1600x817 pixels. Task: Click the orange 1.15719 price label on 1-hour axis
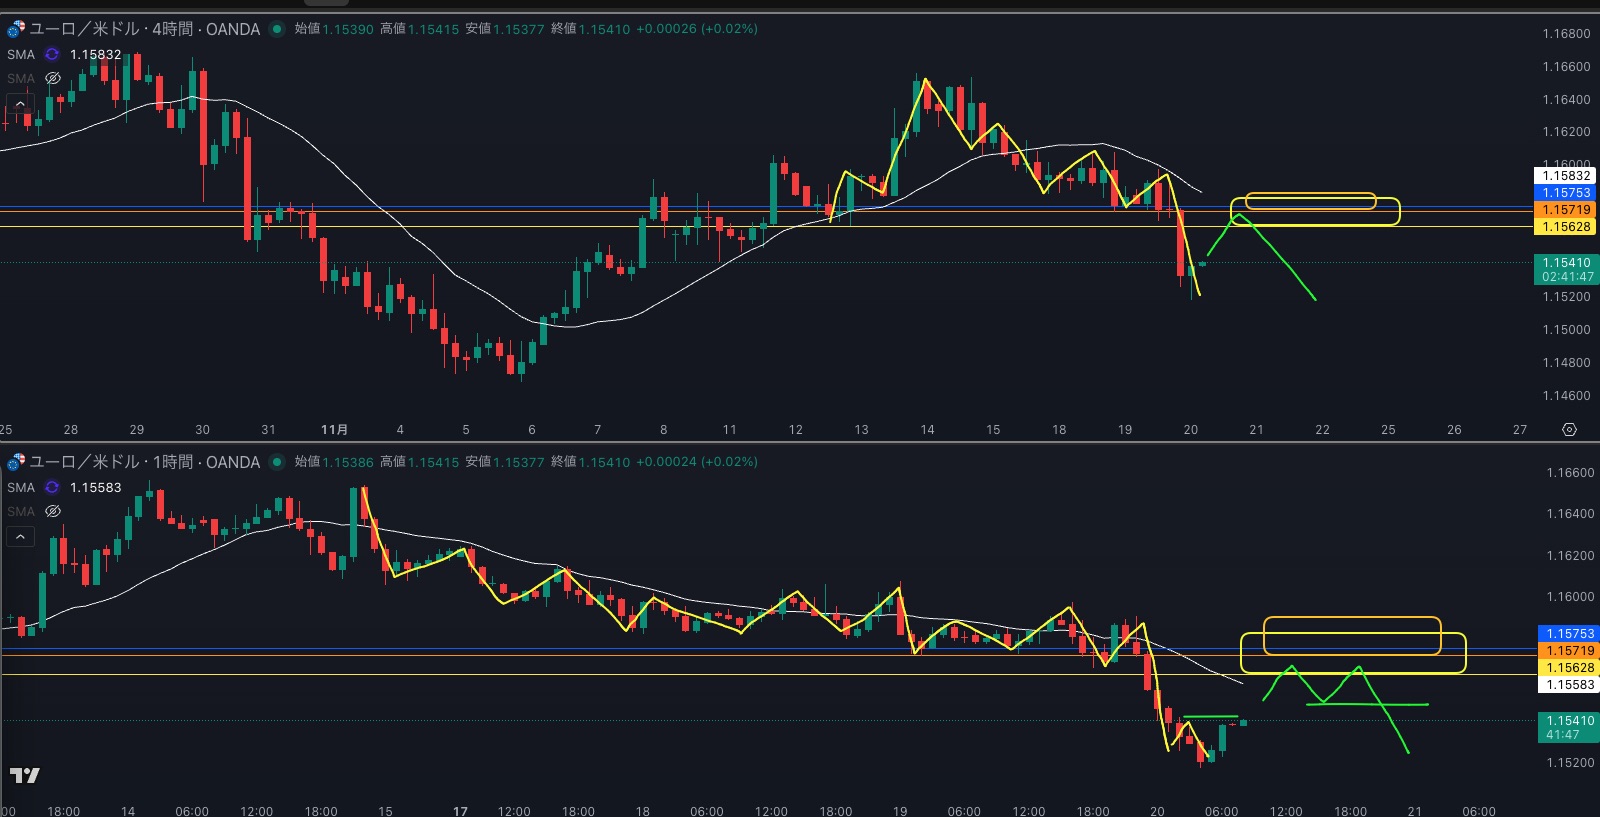(1569, 651)
